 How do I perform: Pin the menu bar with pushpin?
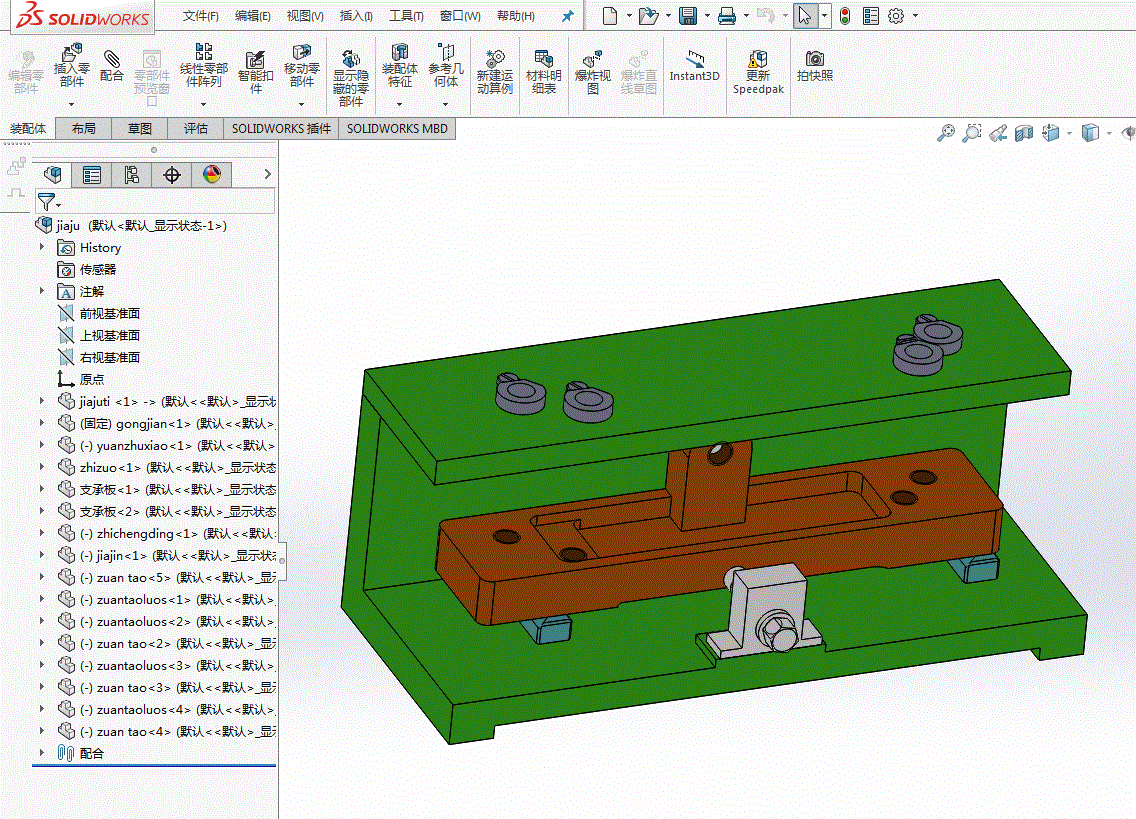coord(568,16)
